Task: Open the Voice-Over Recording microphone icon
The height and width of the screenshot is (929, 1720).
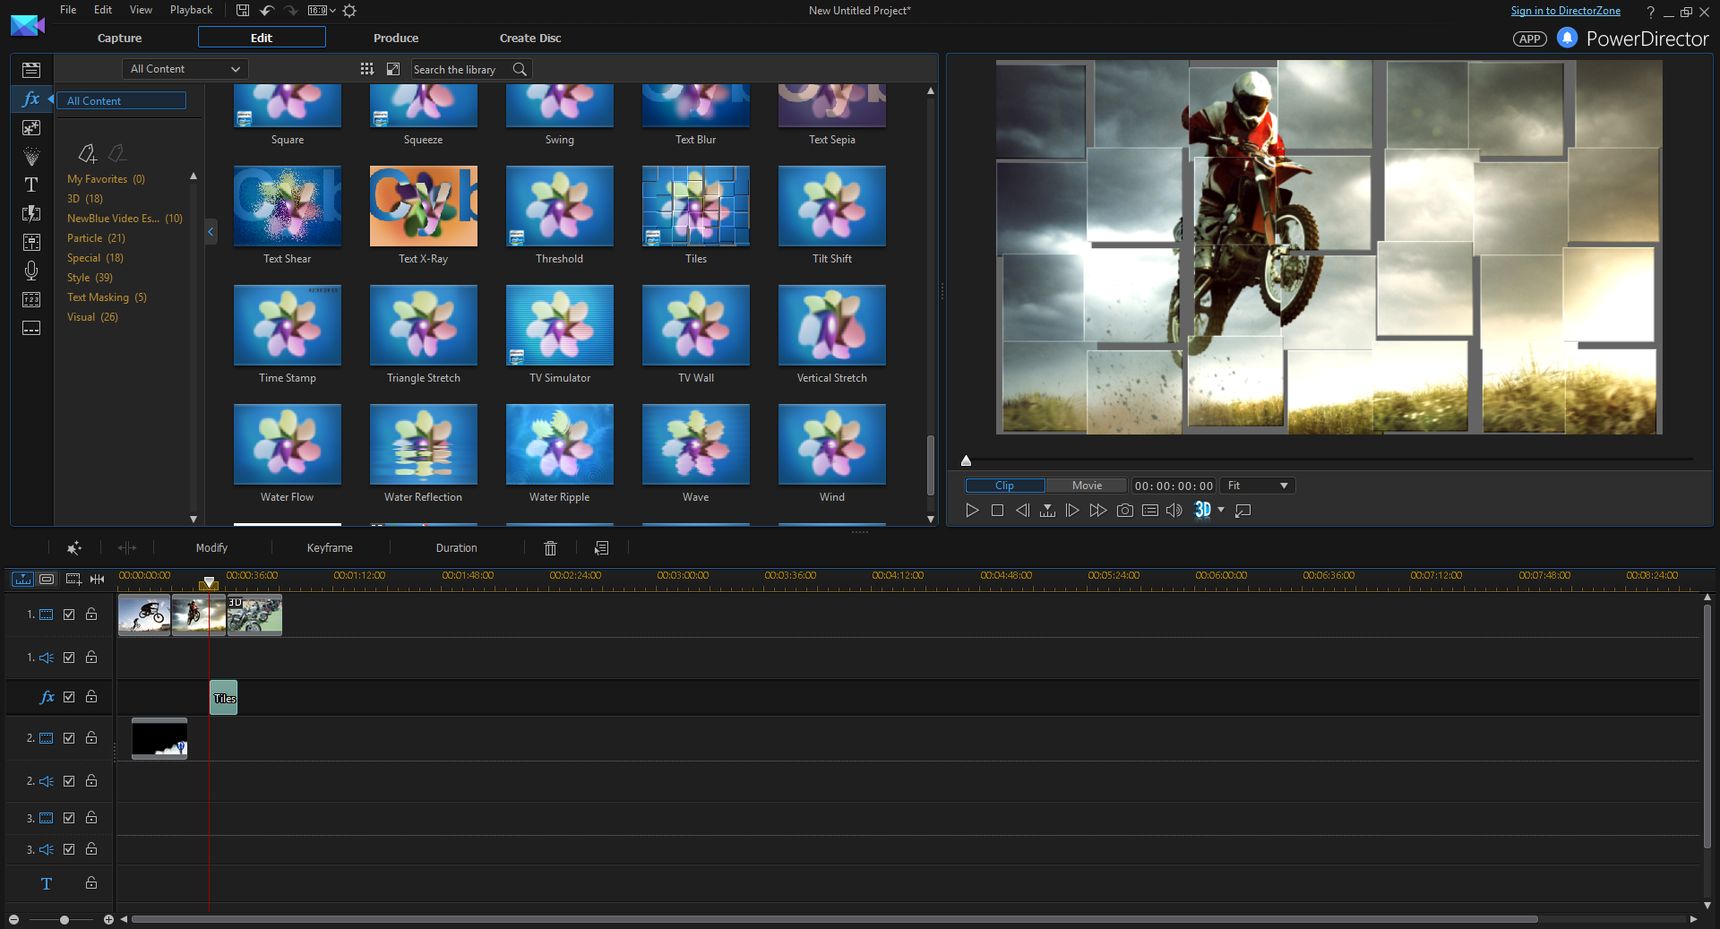Action: (x=31, y=271)
